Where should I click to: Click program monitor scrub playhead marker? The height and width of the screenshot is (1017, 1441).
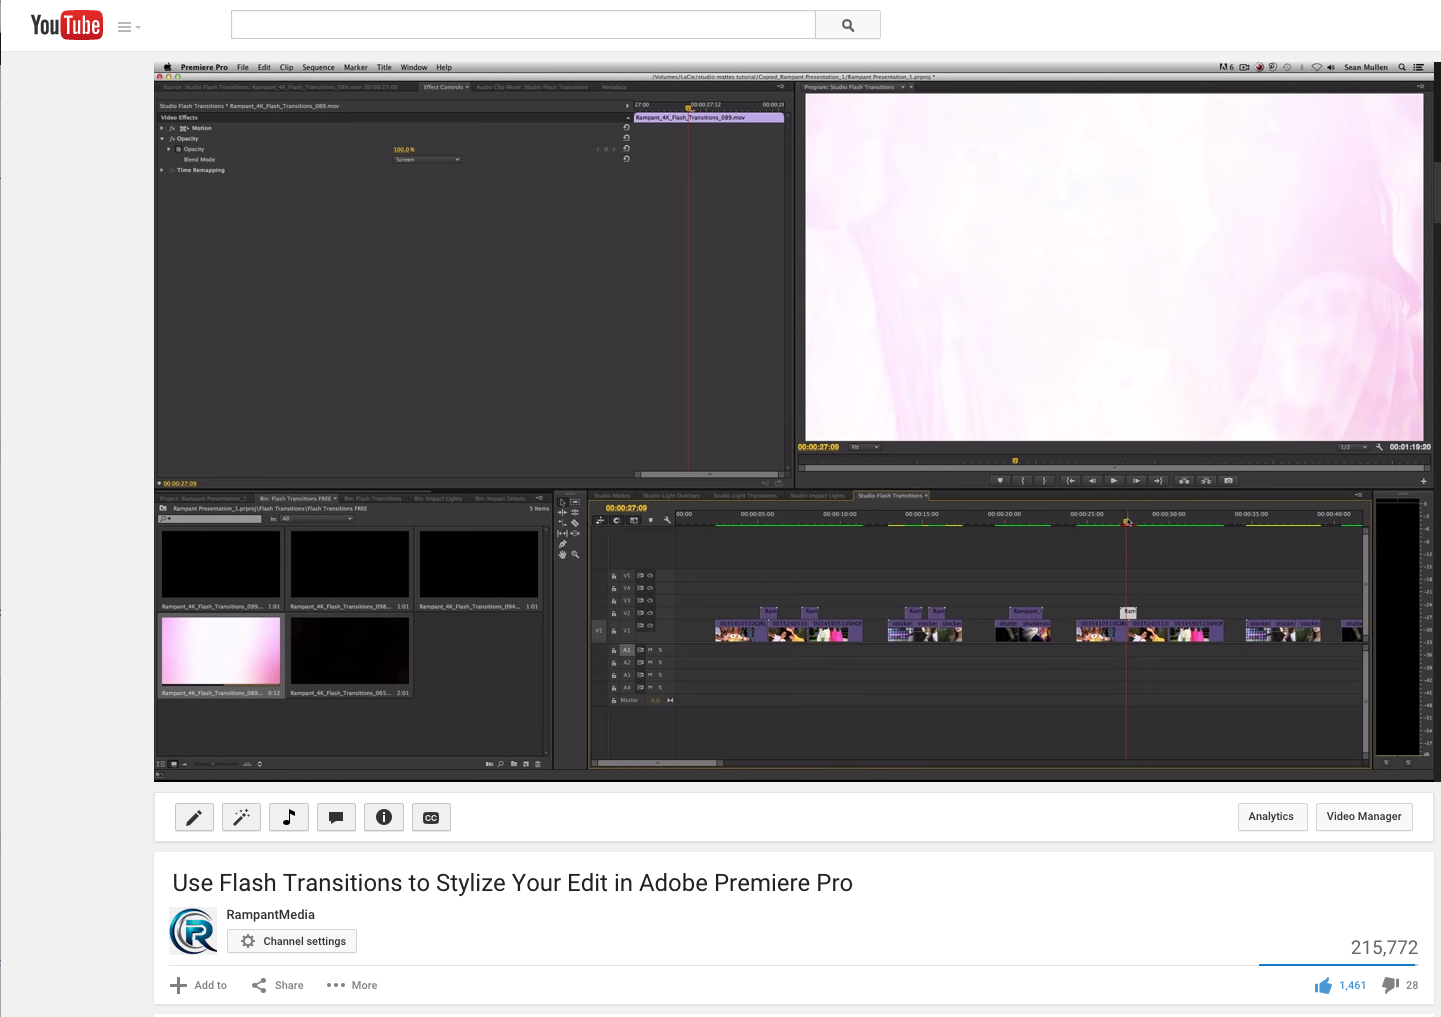click(1015, 461)
